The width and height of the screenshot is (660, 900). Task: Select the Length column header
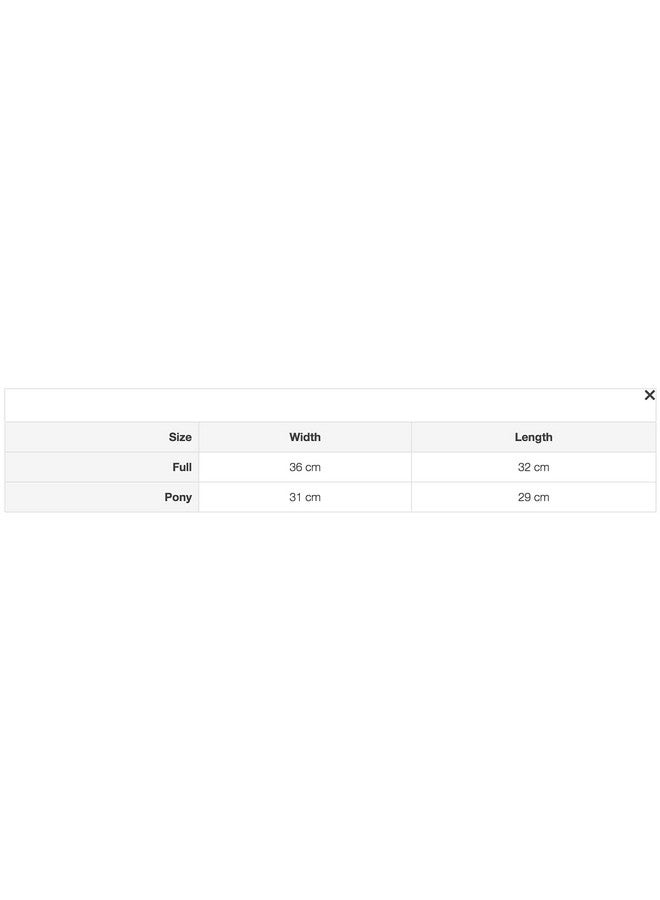click(533, 437)
